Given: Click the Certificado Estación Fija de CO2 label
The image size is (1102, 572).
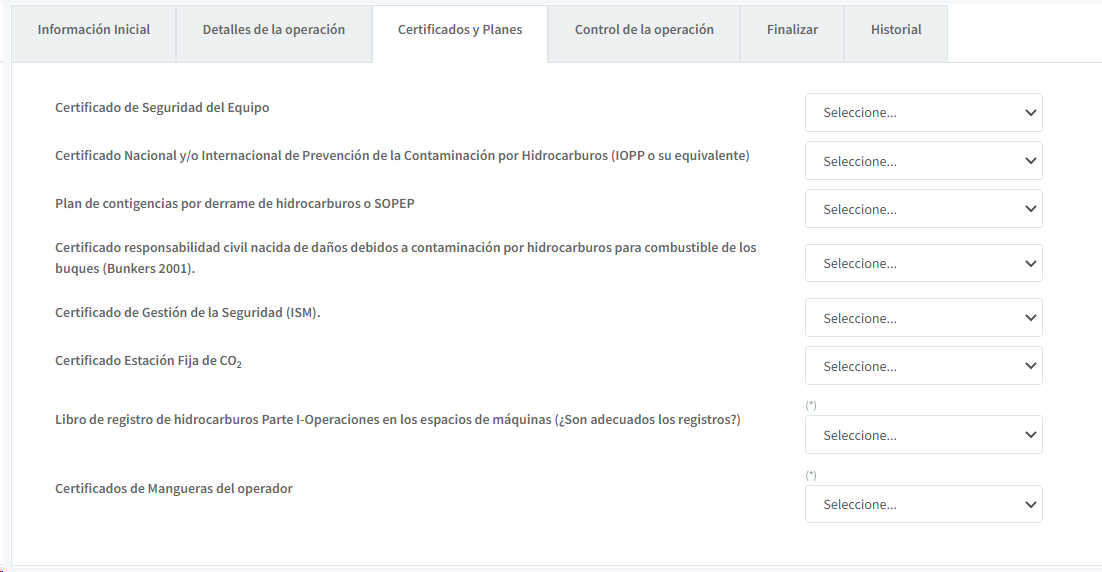Looking at the screenshot, I should click(x=148, y=361).
